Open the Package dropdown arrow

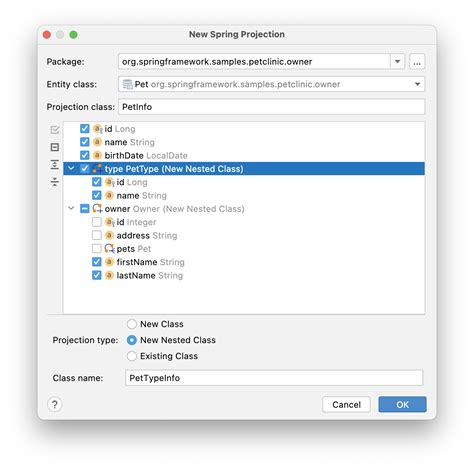397,62
